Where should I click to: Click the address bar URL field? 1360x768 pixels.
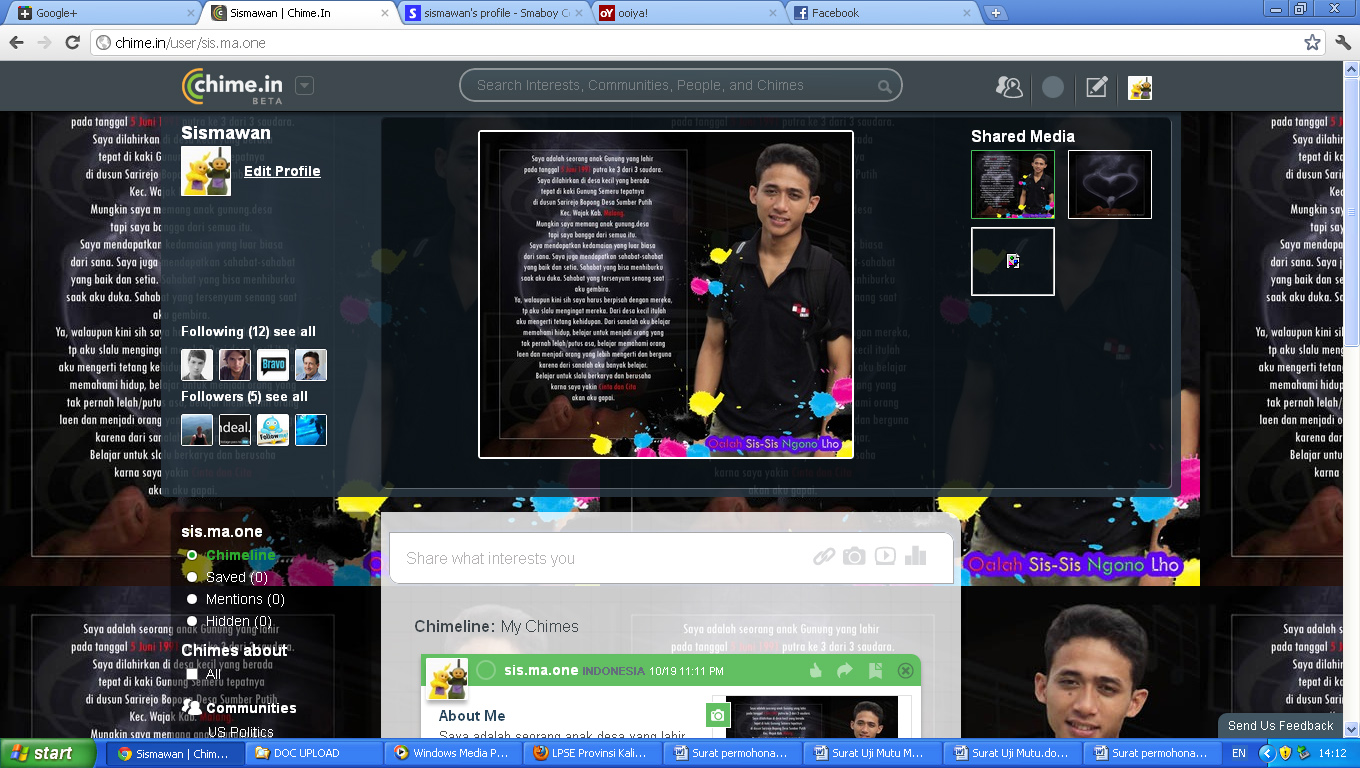pos(708,42)
